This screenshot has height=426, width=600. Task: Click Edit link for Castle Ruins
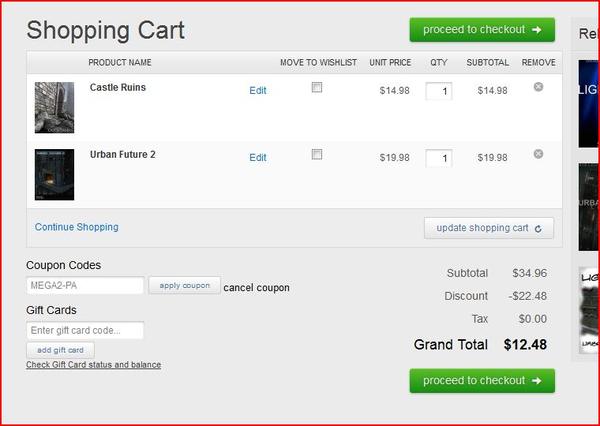(x=258, y=91)
